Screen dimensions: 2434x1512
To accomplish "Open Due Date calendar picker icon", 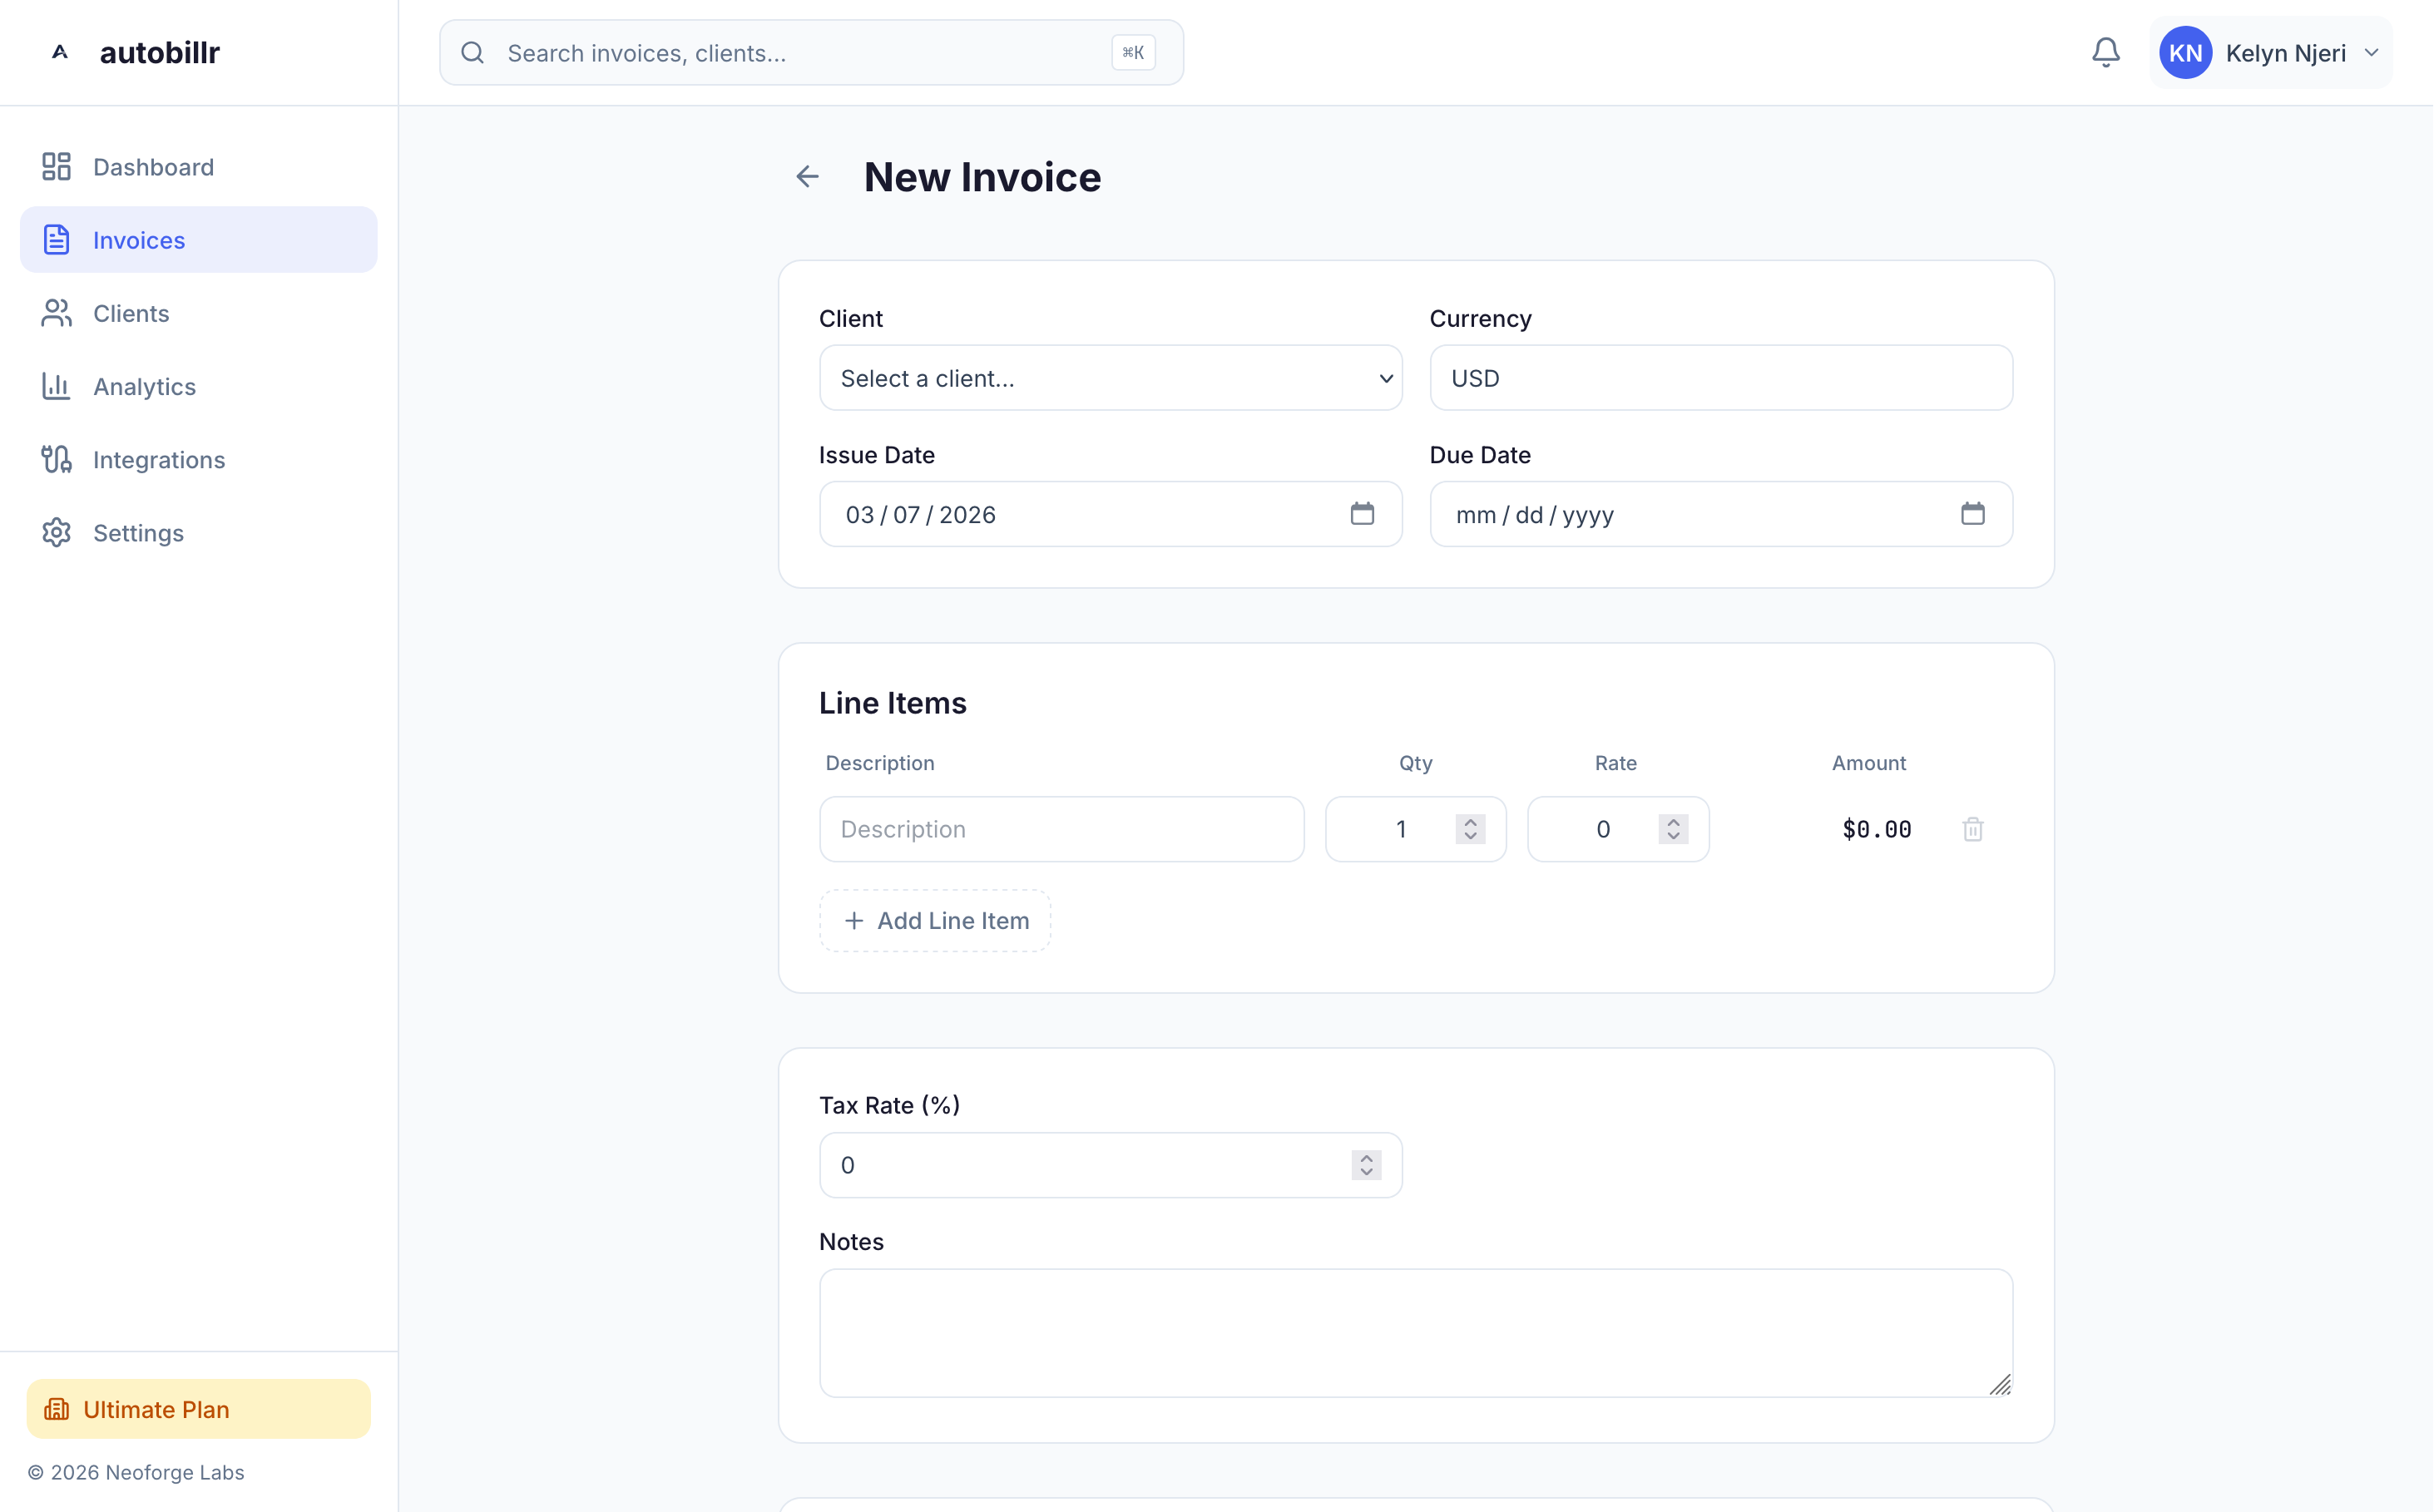I will [1972, 514].
